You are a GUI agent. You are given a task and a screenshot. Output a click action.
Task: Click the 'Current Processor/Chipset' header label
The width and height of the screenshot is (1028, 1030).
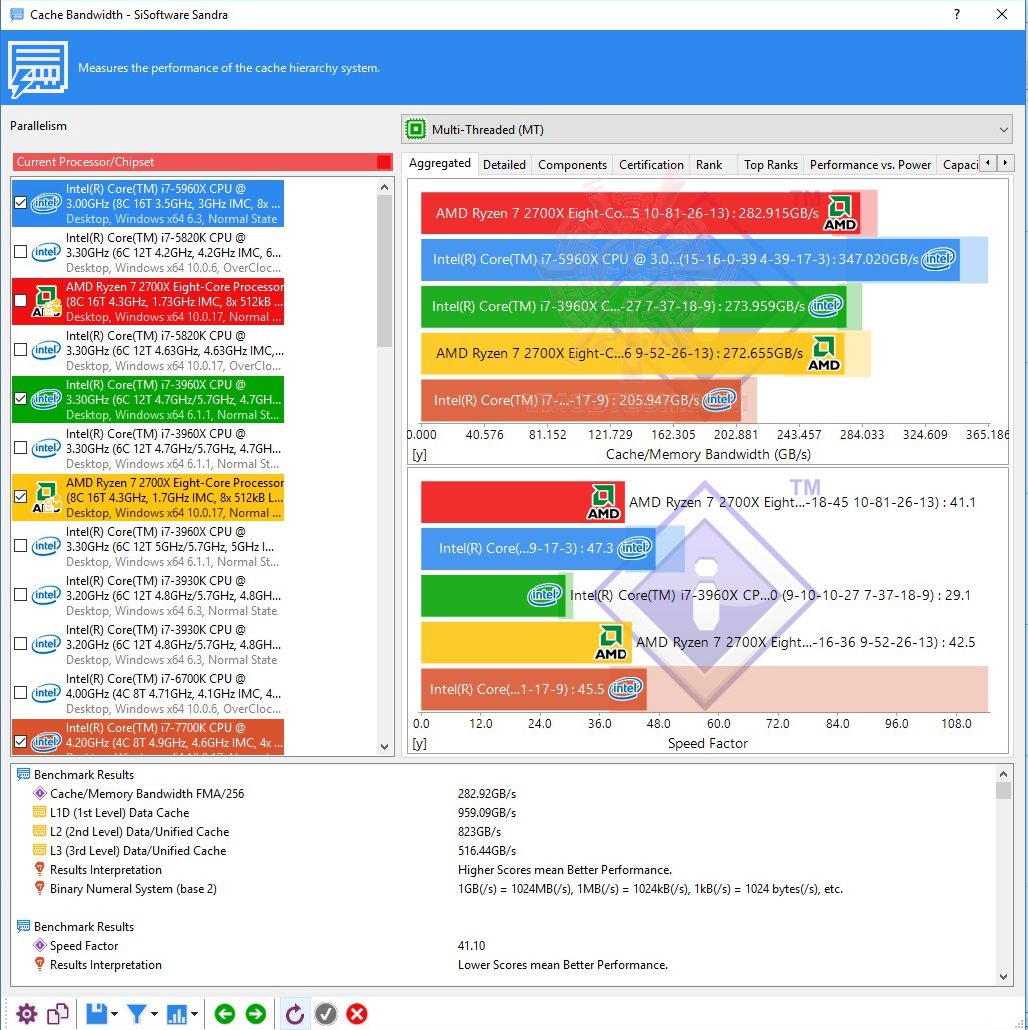tap(85, 162)
